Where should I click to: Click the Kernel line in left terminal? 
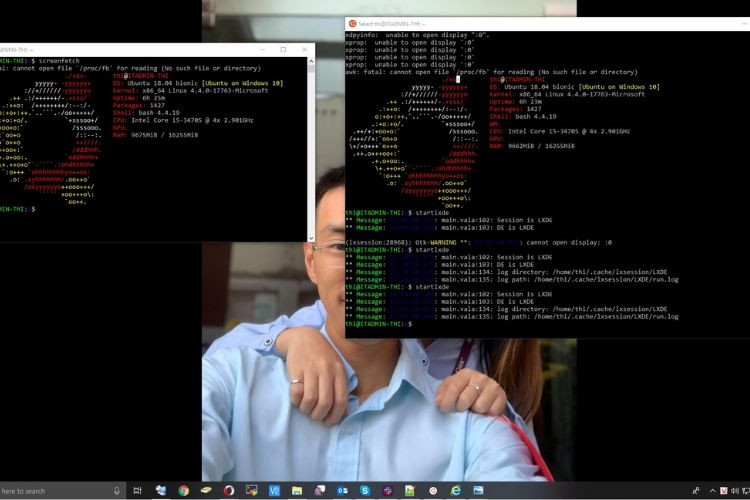(x=190, y=90)
